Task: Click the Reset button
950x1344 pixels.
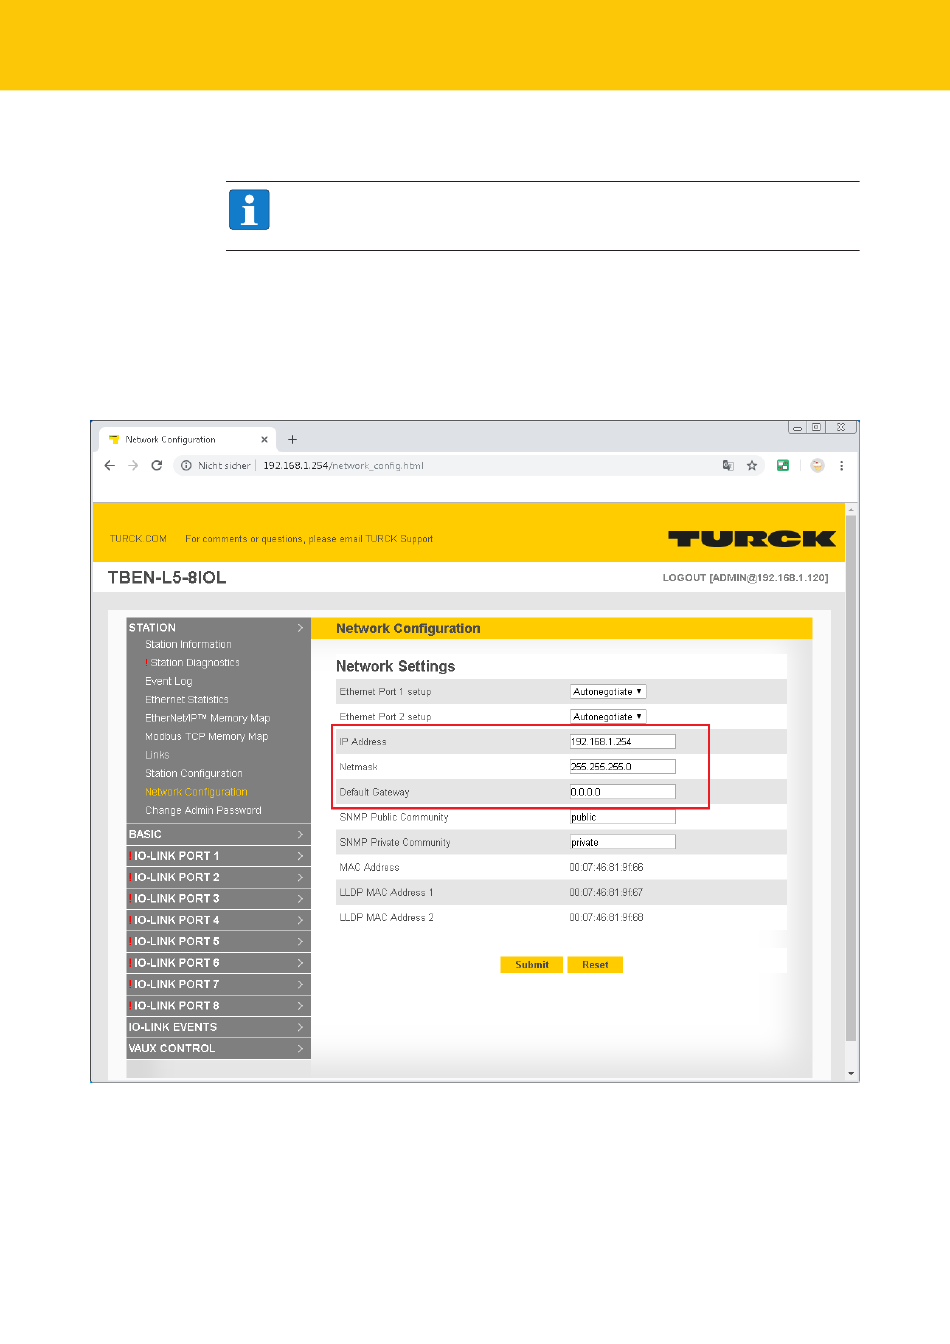Action: click(x=595, y=965)
